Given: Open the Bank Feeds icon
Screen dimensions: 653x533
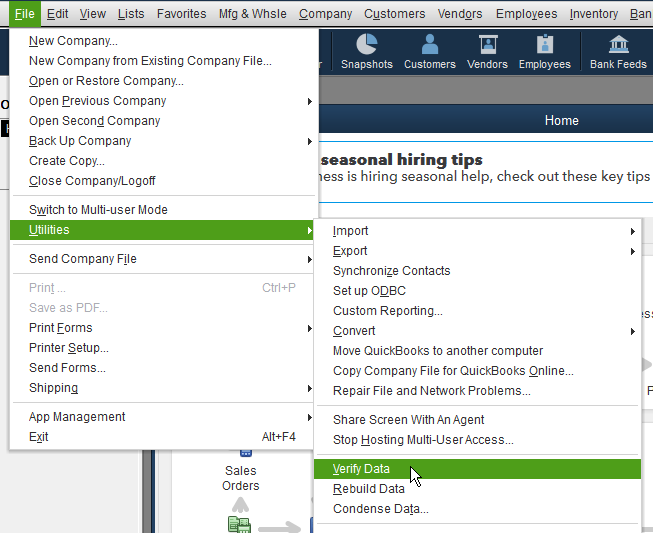Looking at the screenshot, I should [x=618, y=52].
